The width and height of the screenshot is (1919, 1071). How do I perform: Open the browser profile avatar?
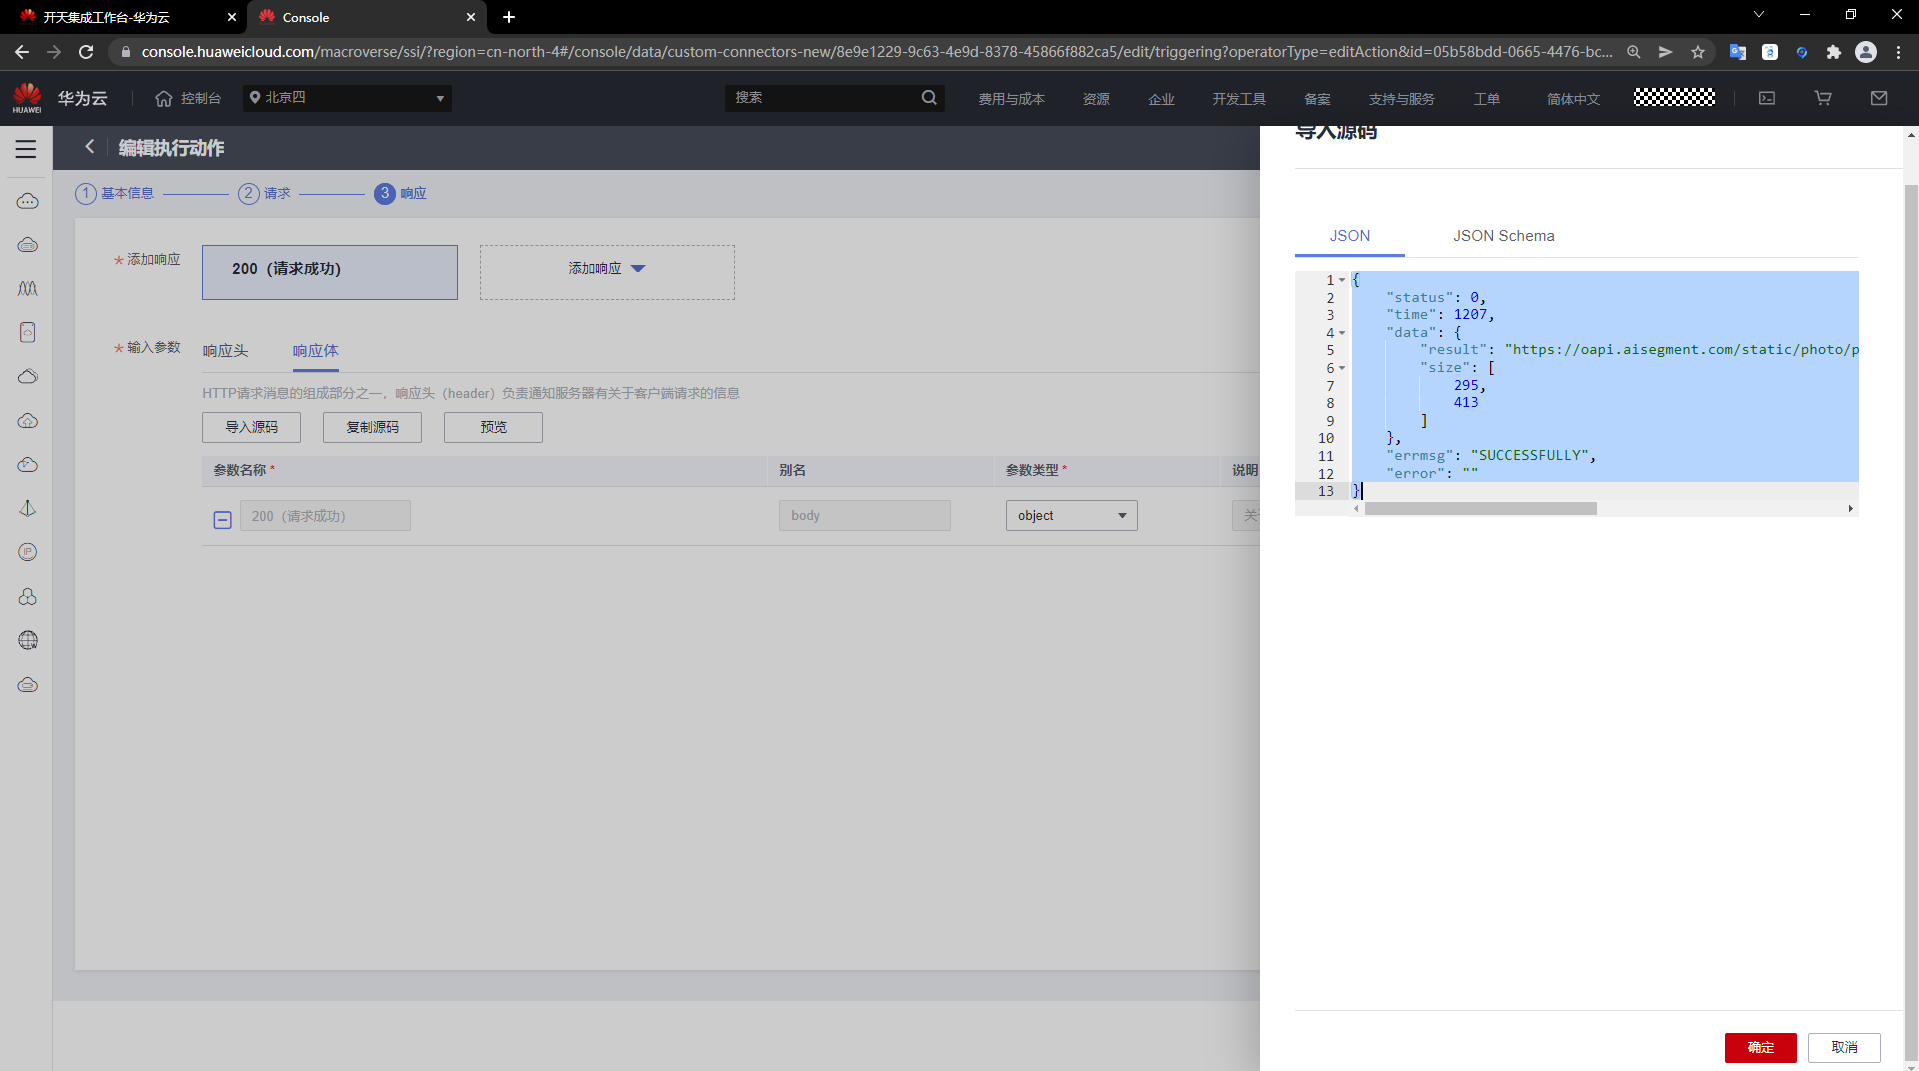pos(1866,52)
